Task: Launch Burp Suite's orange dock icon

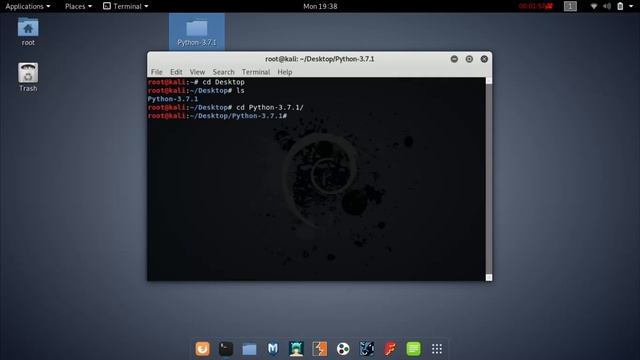Action: click(320, 349)
